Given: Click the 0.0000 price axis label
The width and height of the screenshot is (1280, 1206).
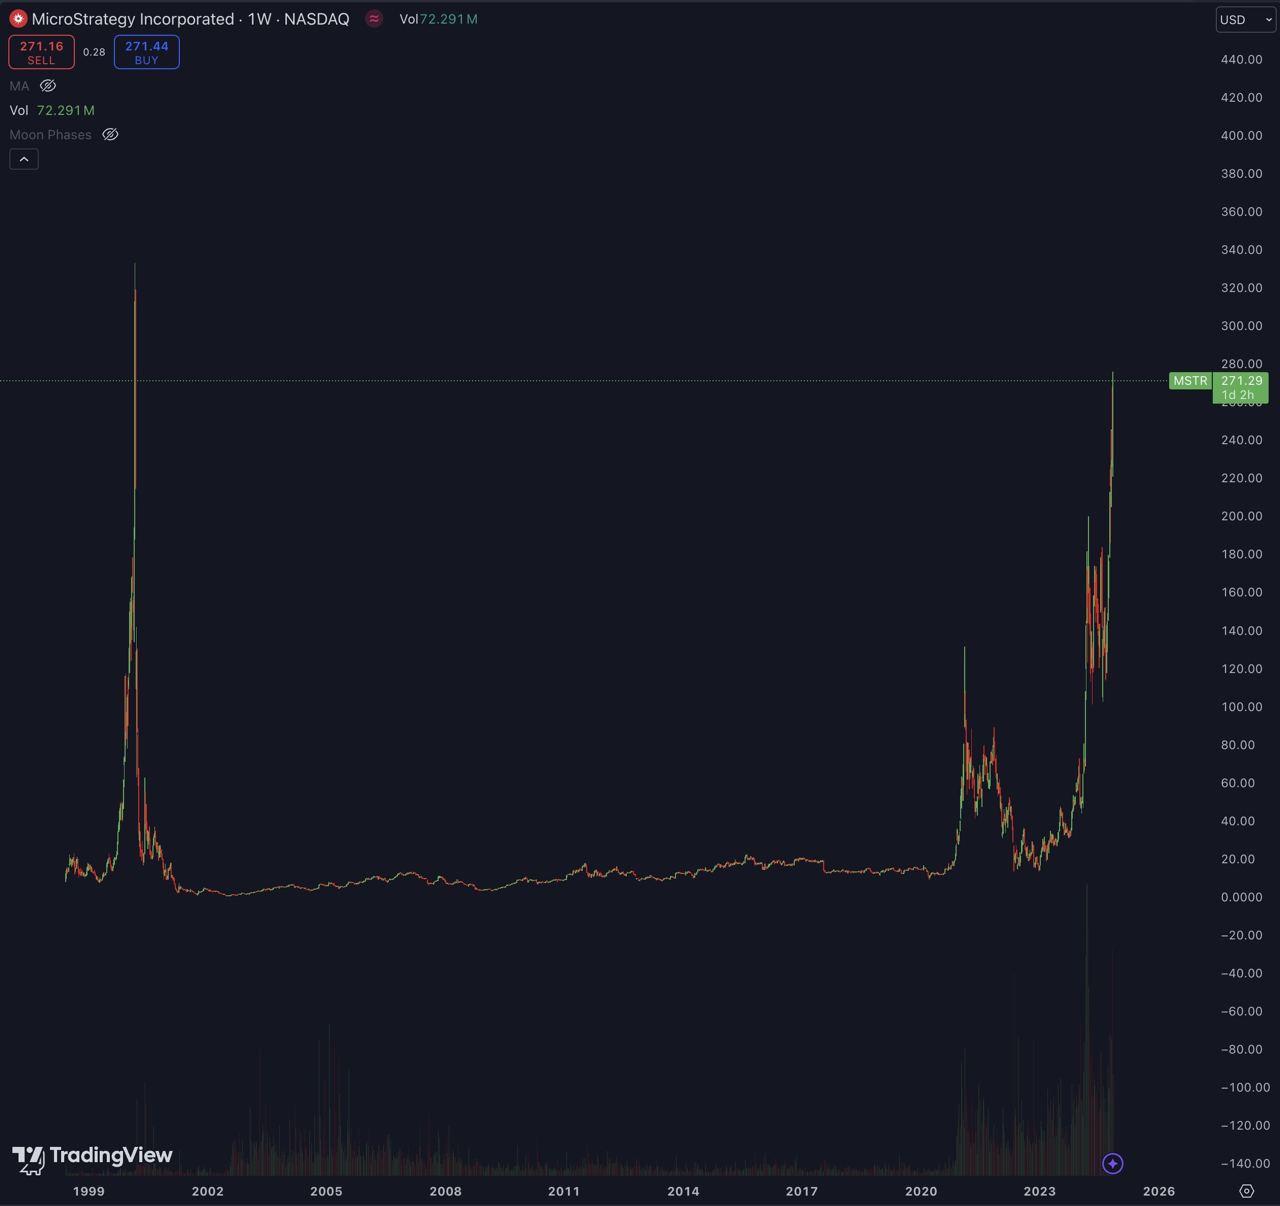Looking at the screenshot, I should click(1241, 897).
